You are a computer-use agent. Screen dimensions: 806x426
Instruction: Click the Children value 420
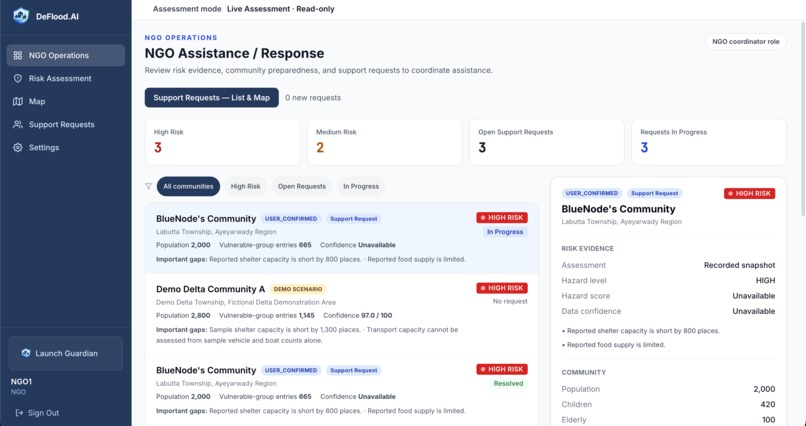pos(767,404)
